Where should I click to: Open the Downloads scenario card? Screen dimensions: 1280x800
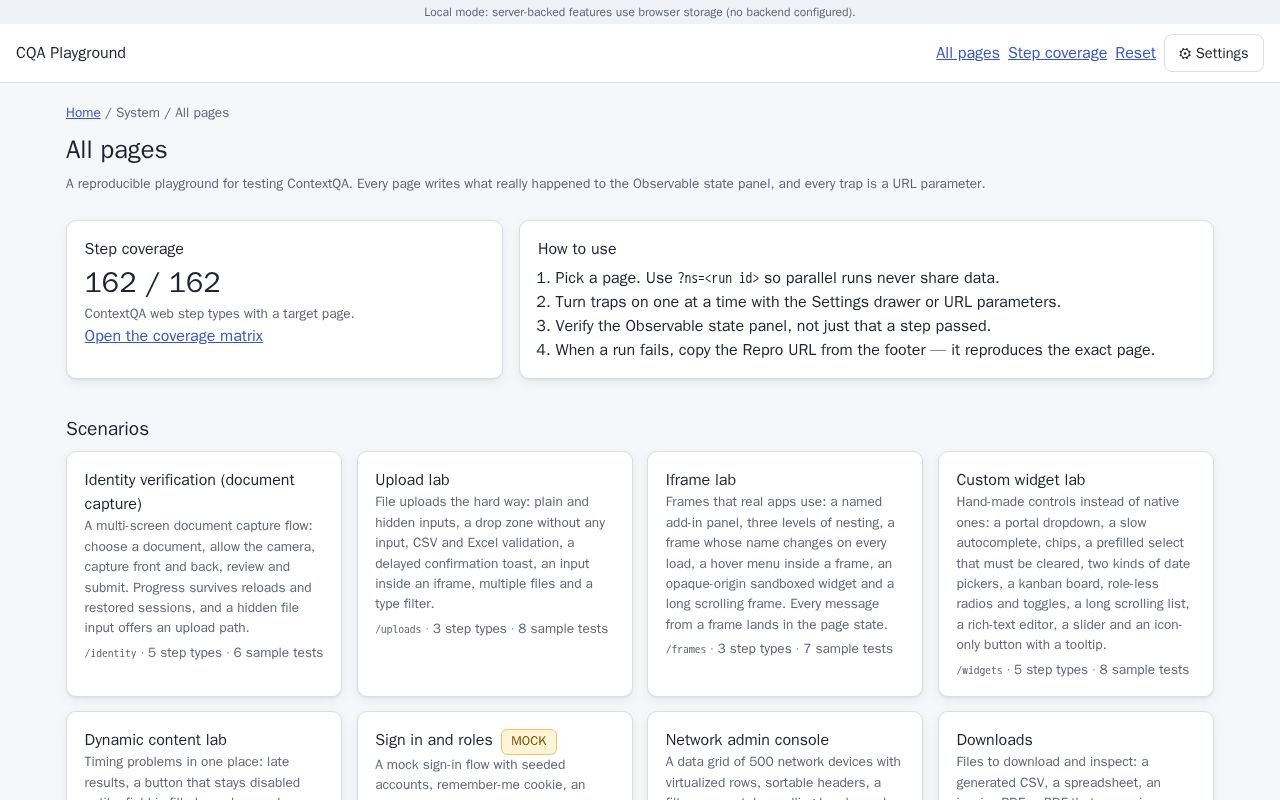(1076, 756)
